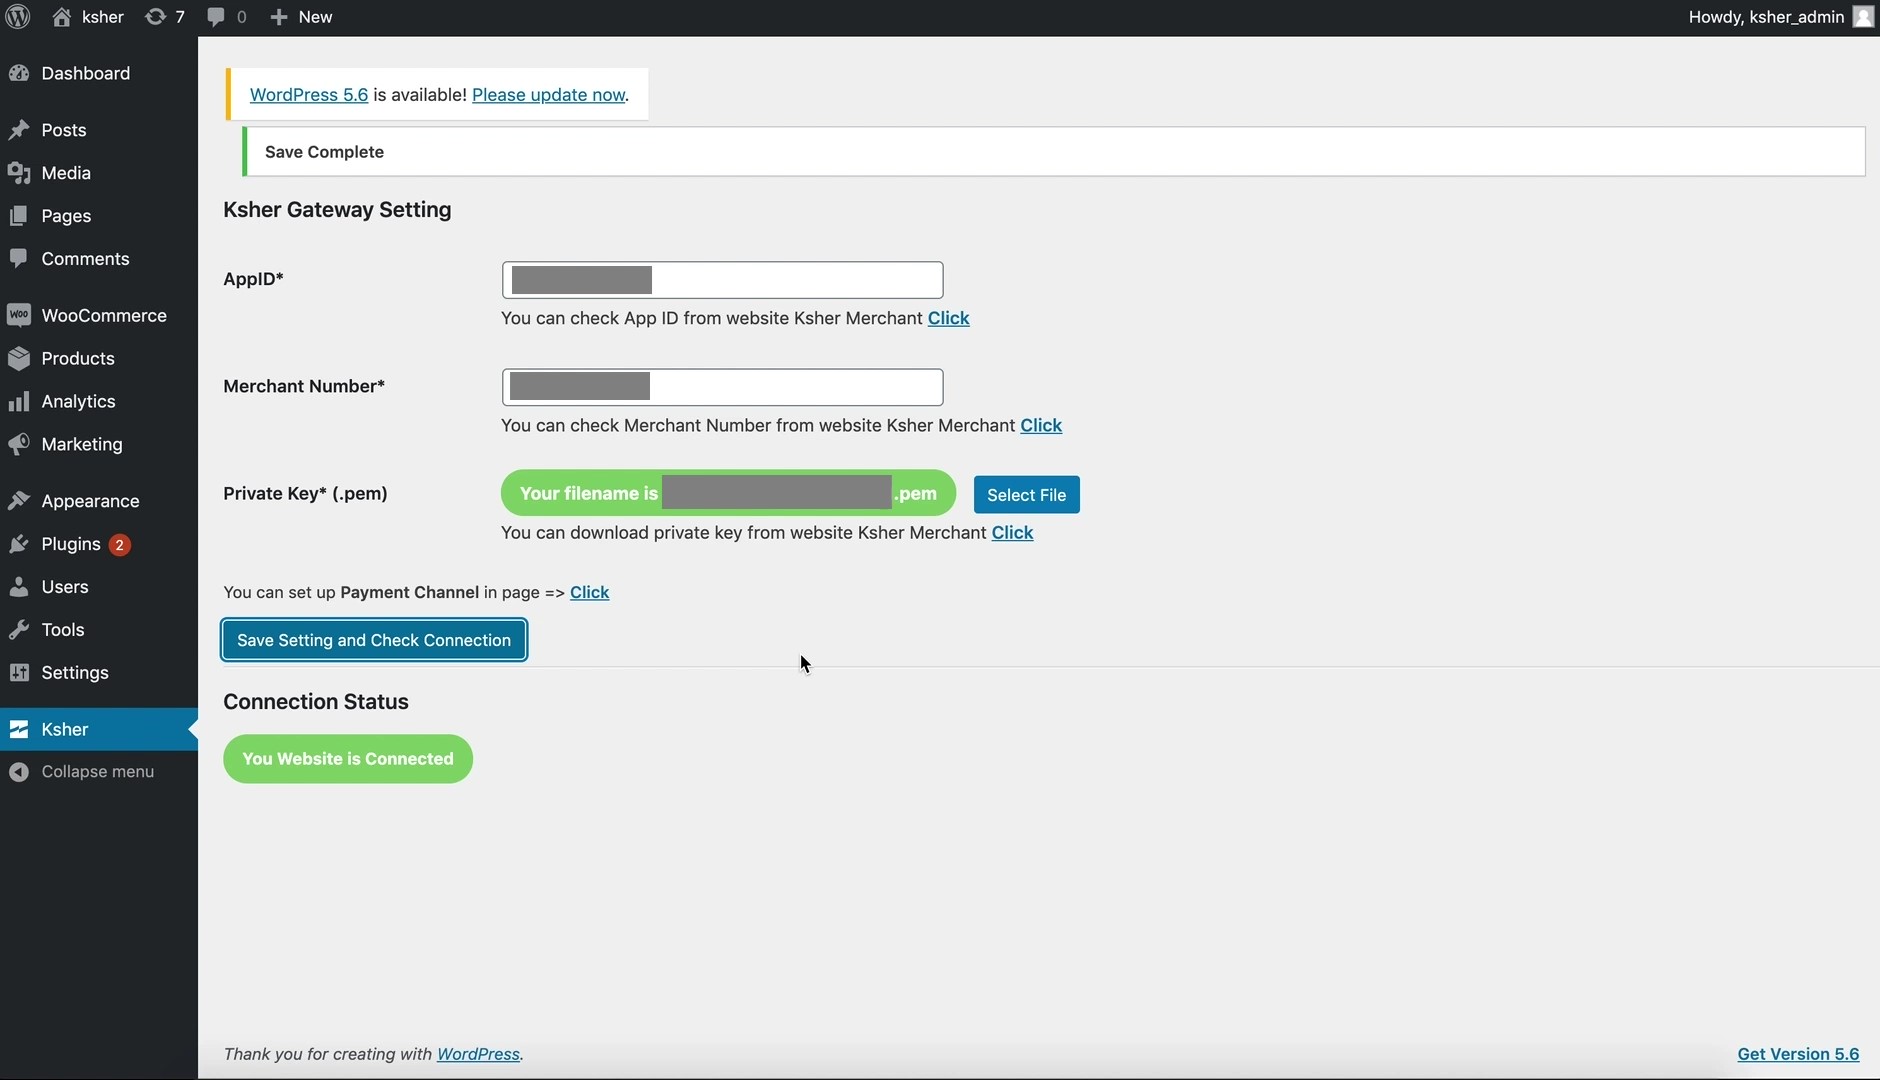Screen dimensions: 1880x1080
Task: Click the WordPress logo icon
Action: pos(18,17)
